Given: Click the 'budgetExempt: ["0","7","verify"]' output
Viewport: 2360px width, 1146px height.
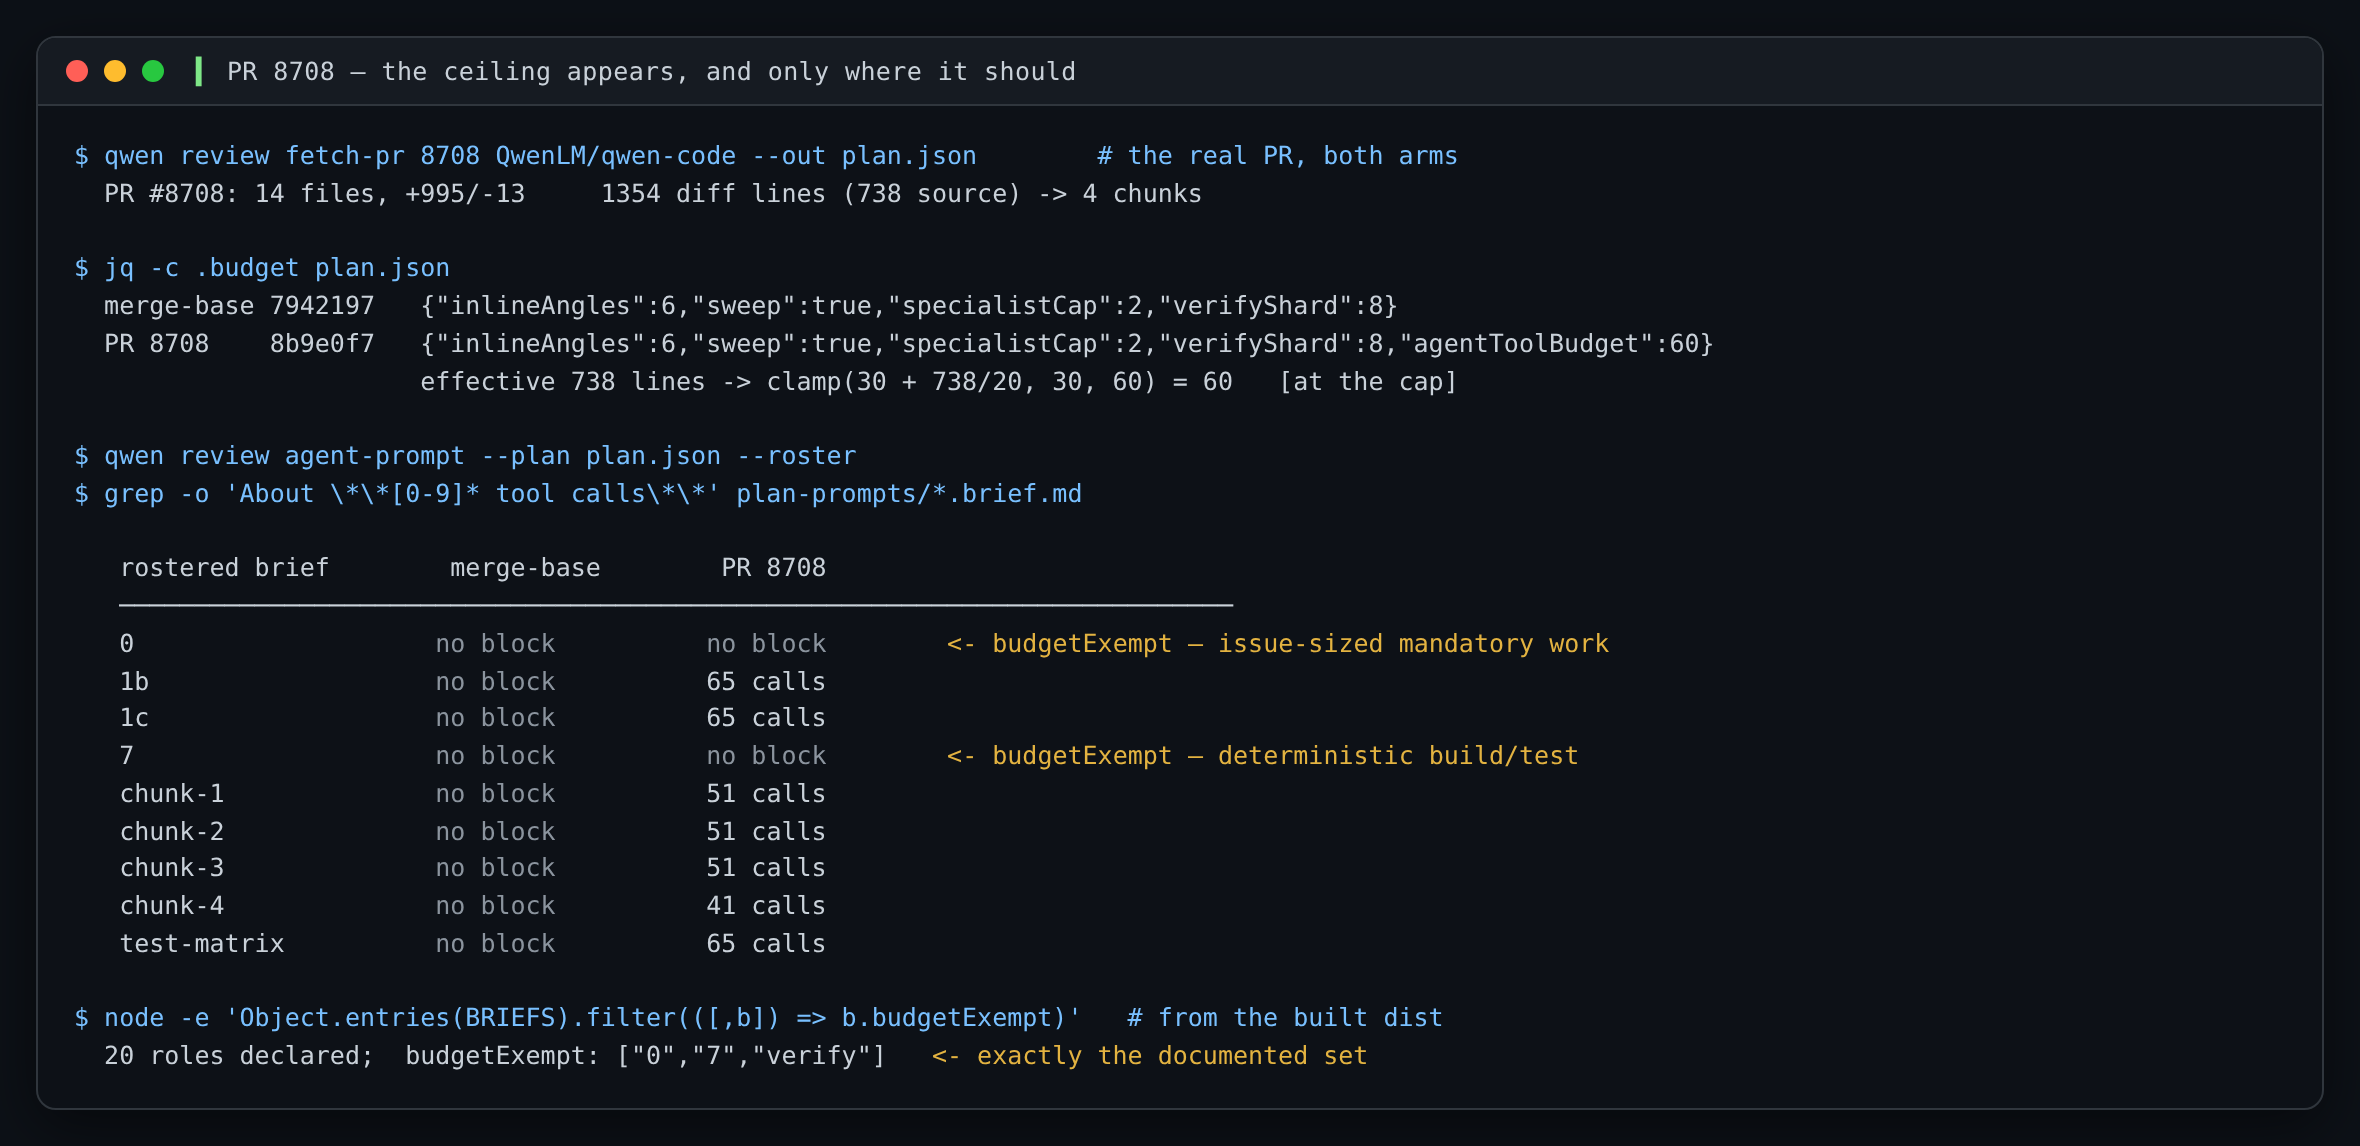Looking at the screenshot, I should point(646,1056).
